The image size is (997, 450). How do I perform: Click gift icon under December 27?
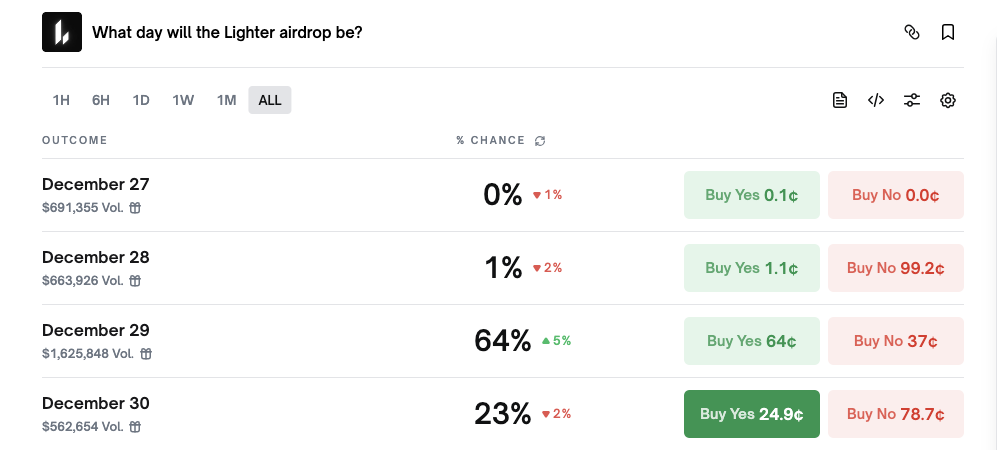tap(135, 207)
